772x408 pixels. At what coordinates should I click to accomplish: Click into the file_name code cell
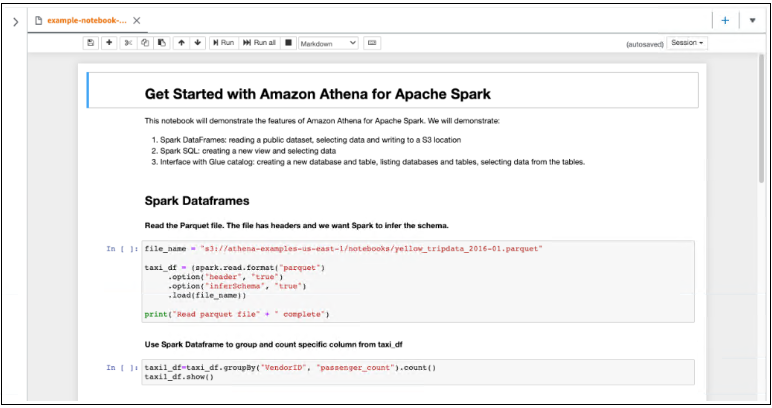(x=418, y=281)
